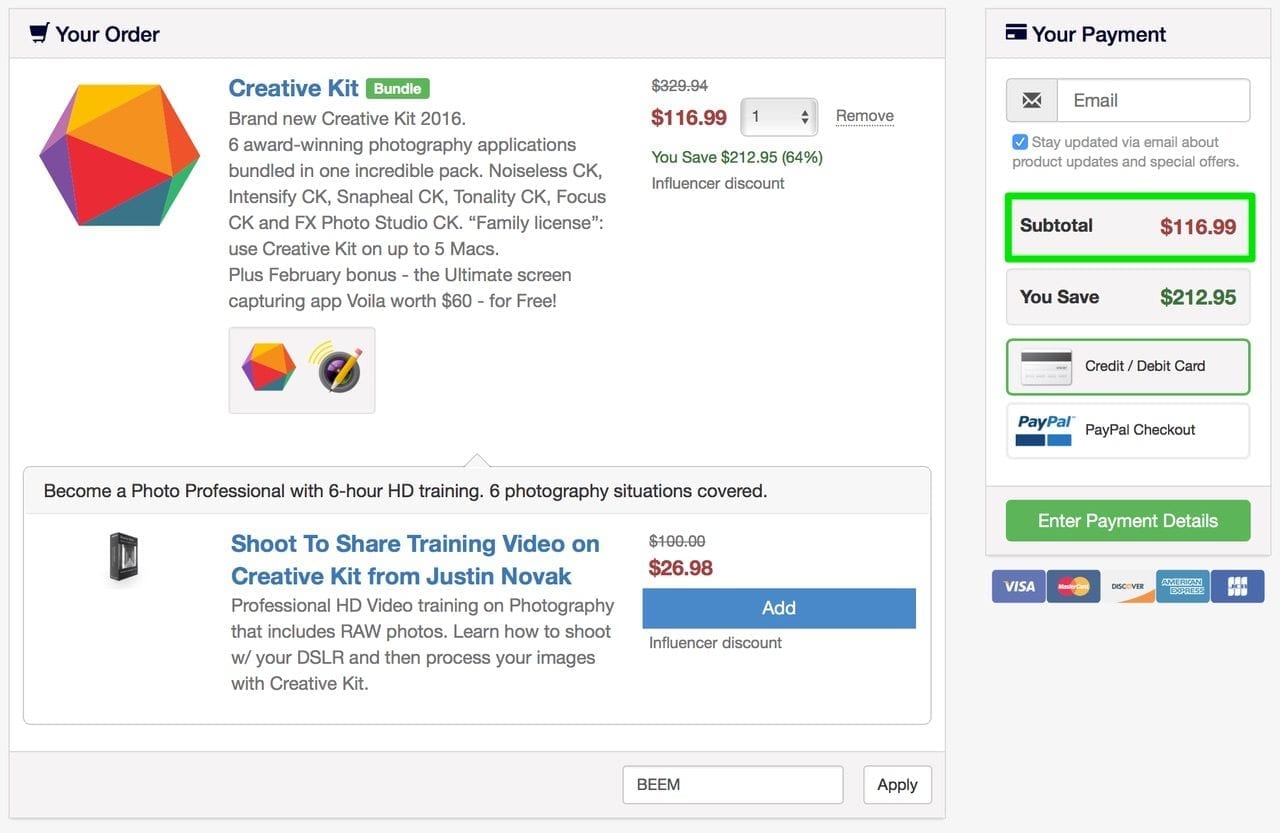Select PayPal Checkout payment option

click(x=1128, y=430)
